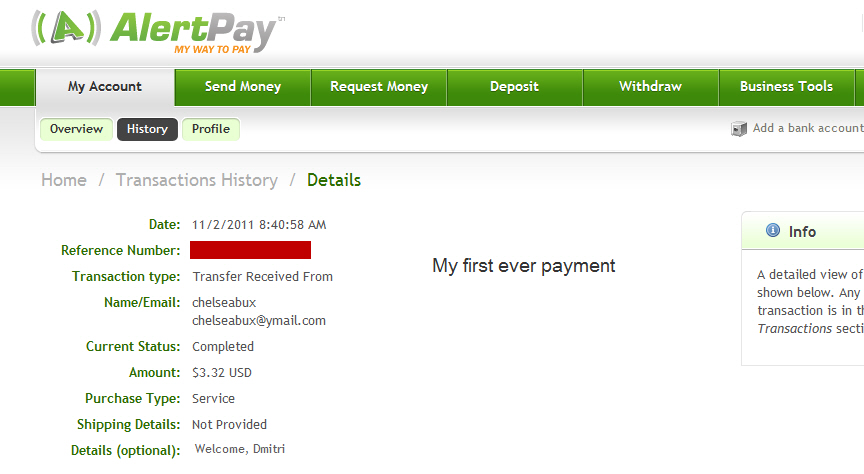The width and height of the screenshot is (864, 474).
Task: Click the Details breadcrumb text
Action: pos(334,180)
